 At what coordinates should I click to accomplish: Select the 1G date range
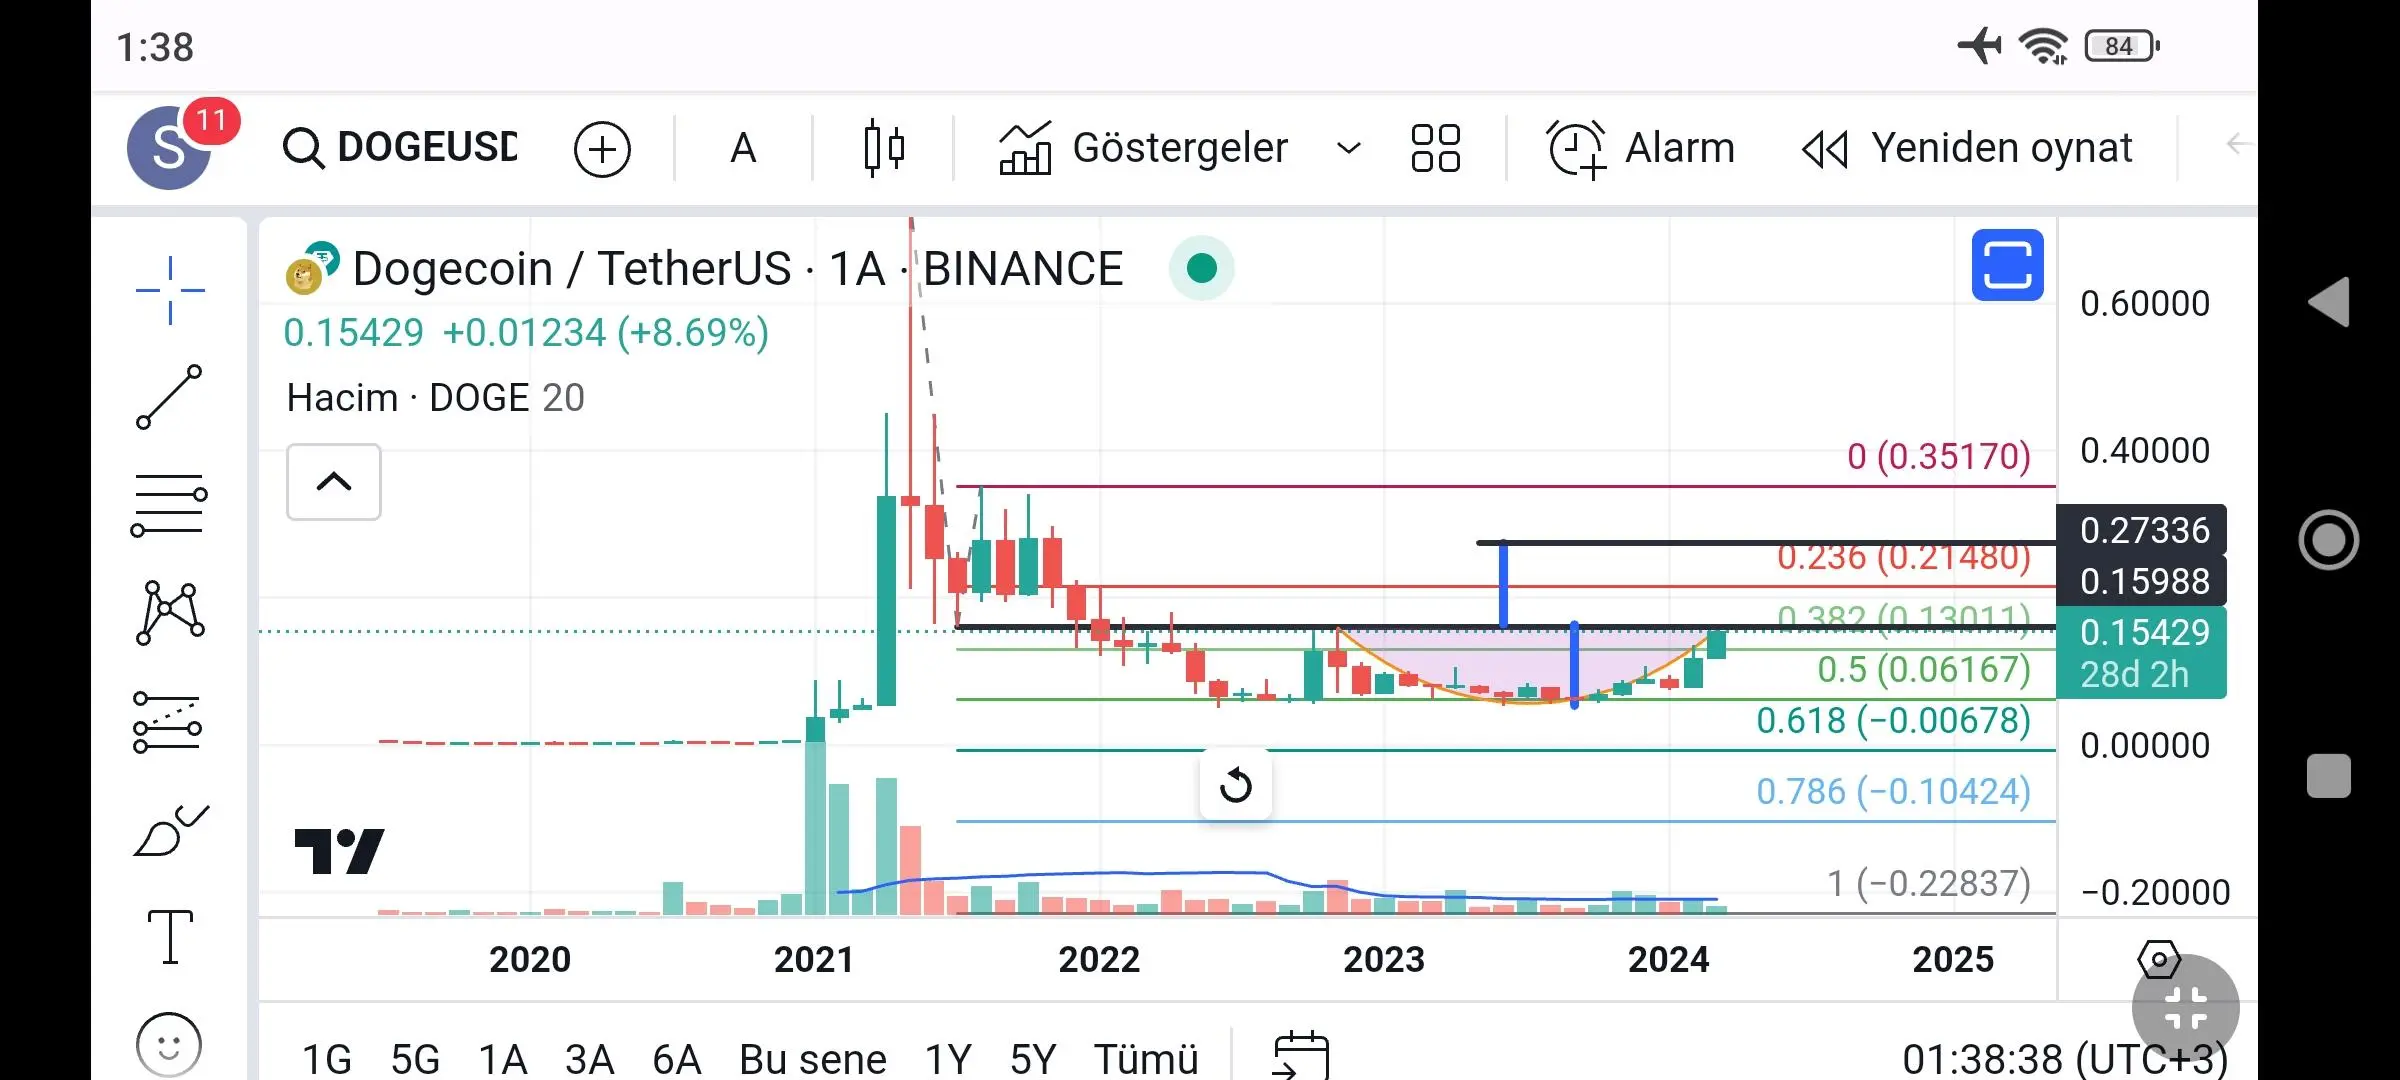pyautogui.click(x=327, y=1058)
